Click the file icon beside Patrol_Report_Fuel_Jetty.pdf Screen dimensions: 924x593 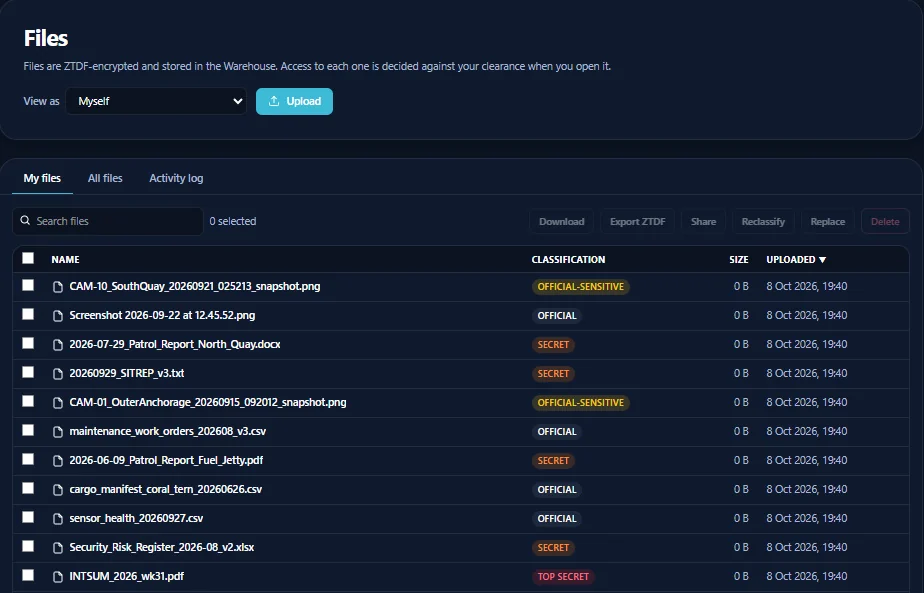pyautogui.click(x=58, y=460)
